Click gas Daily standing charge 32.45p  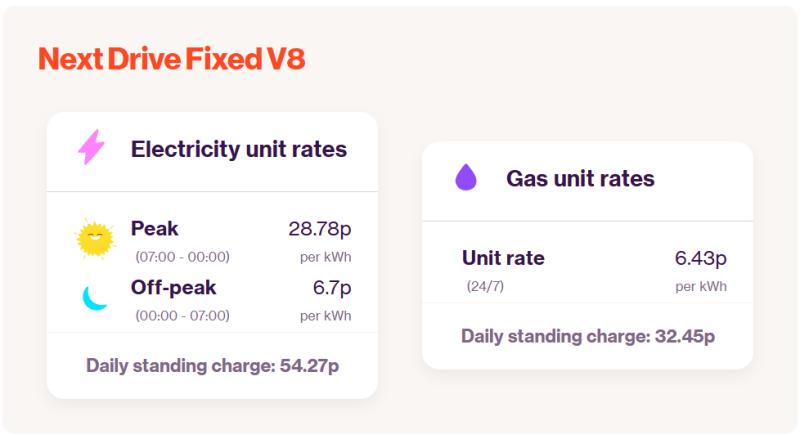[x=588, y=336]
